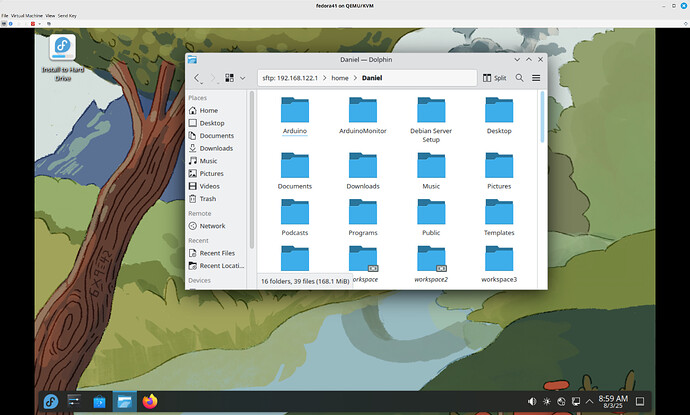690x415 pixels.
Task: Click the Search magnifier icon in Dolphin
Action: (519, 77)
